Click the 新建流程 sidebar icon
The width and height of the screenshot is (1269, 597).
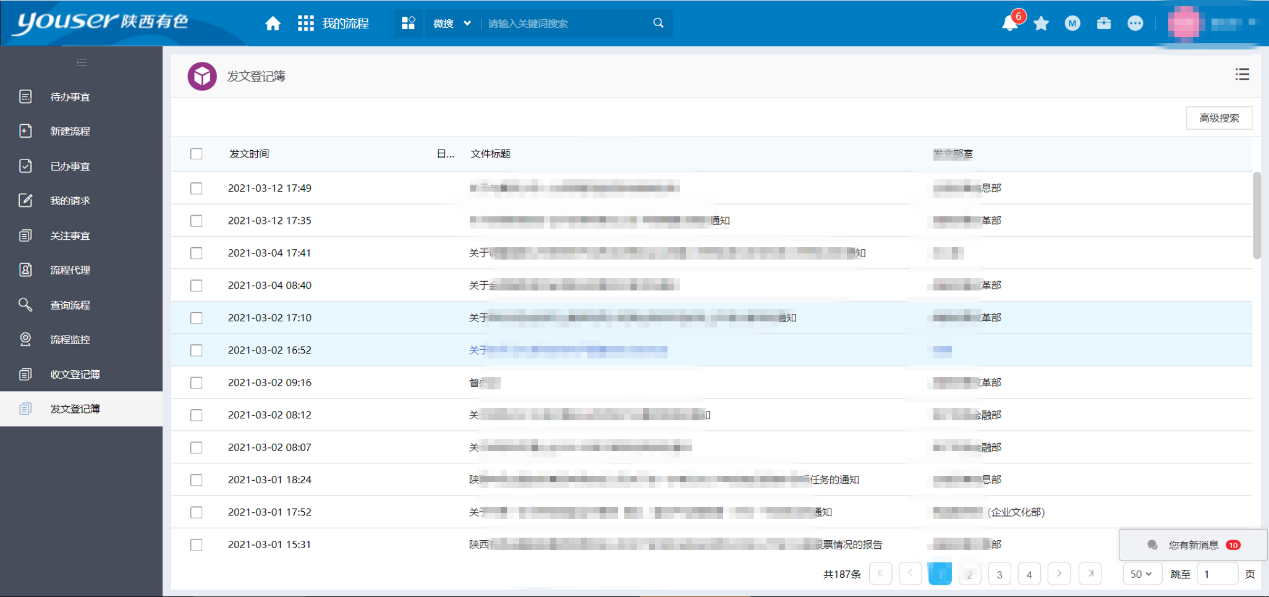click(26, 131)
